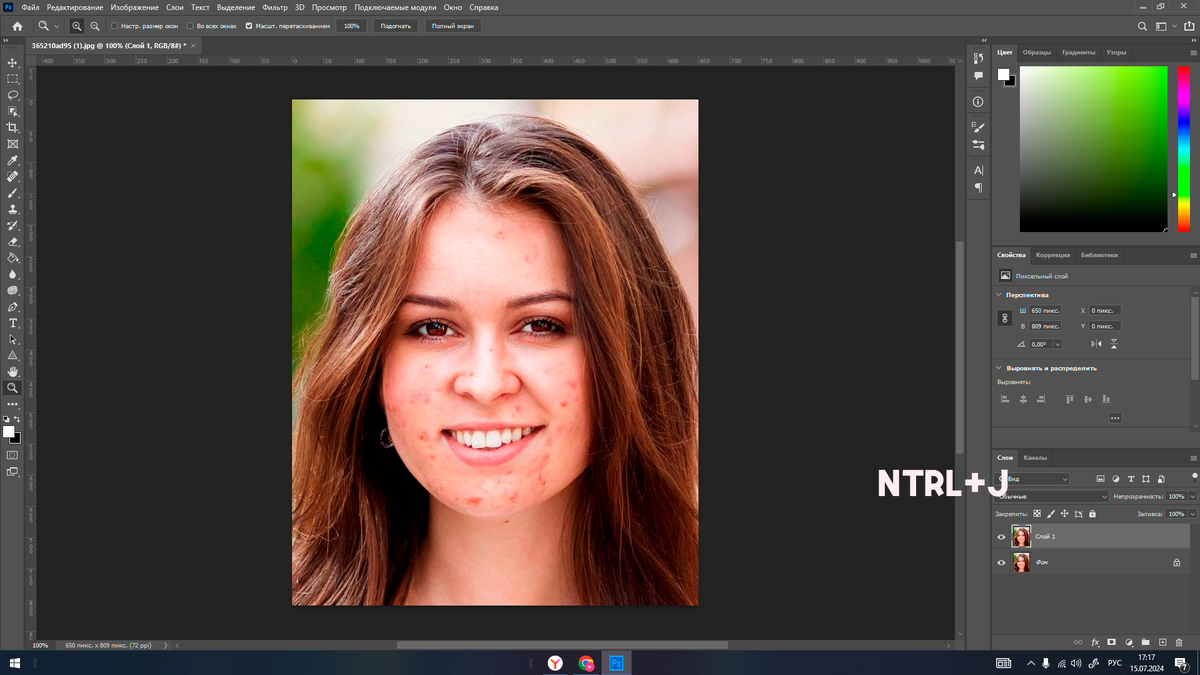Open the 'Фильтр' menu
Viewport: 1200px width, 675px height.
[x=275, y=7]
